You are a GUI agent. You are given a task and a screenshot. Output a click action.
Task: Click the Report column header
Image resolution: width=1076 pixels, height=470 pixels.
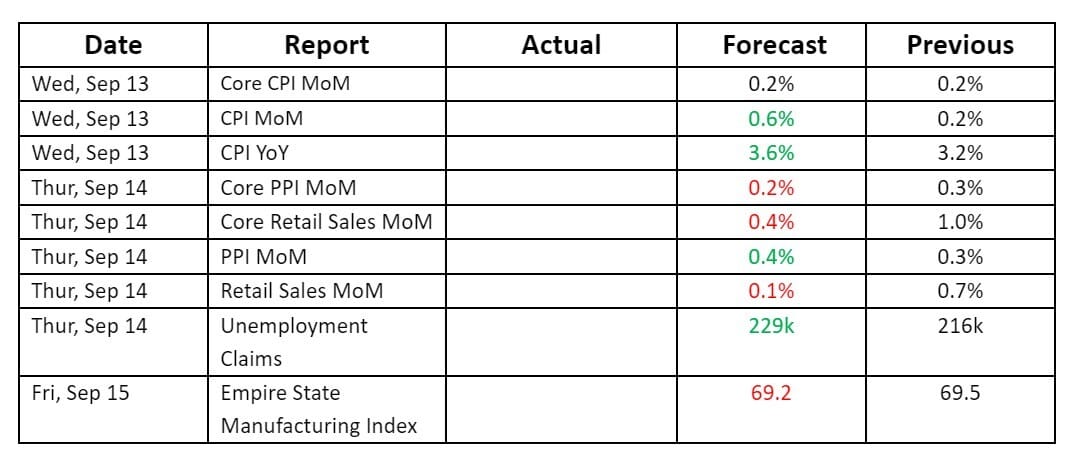[326, 45]
